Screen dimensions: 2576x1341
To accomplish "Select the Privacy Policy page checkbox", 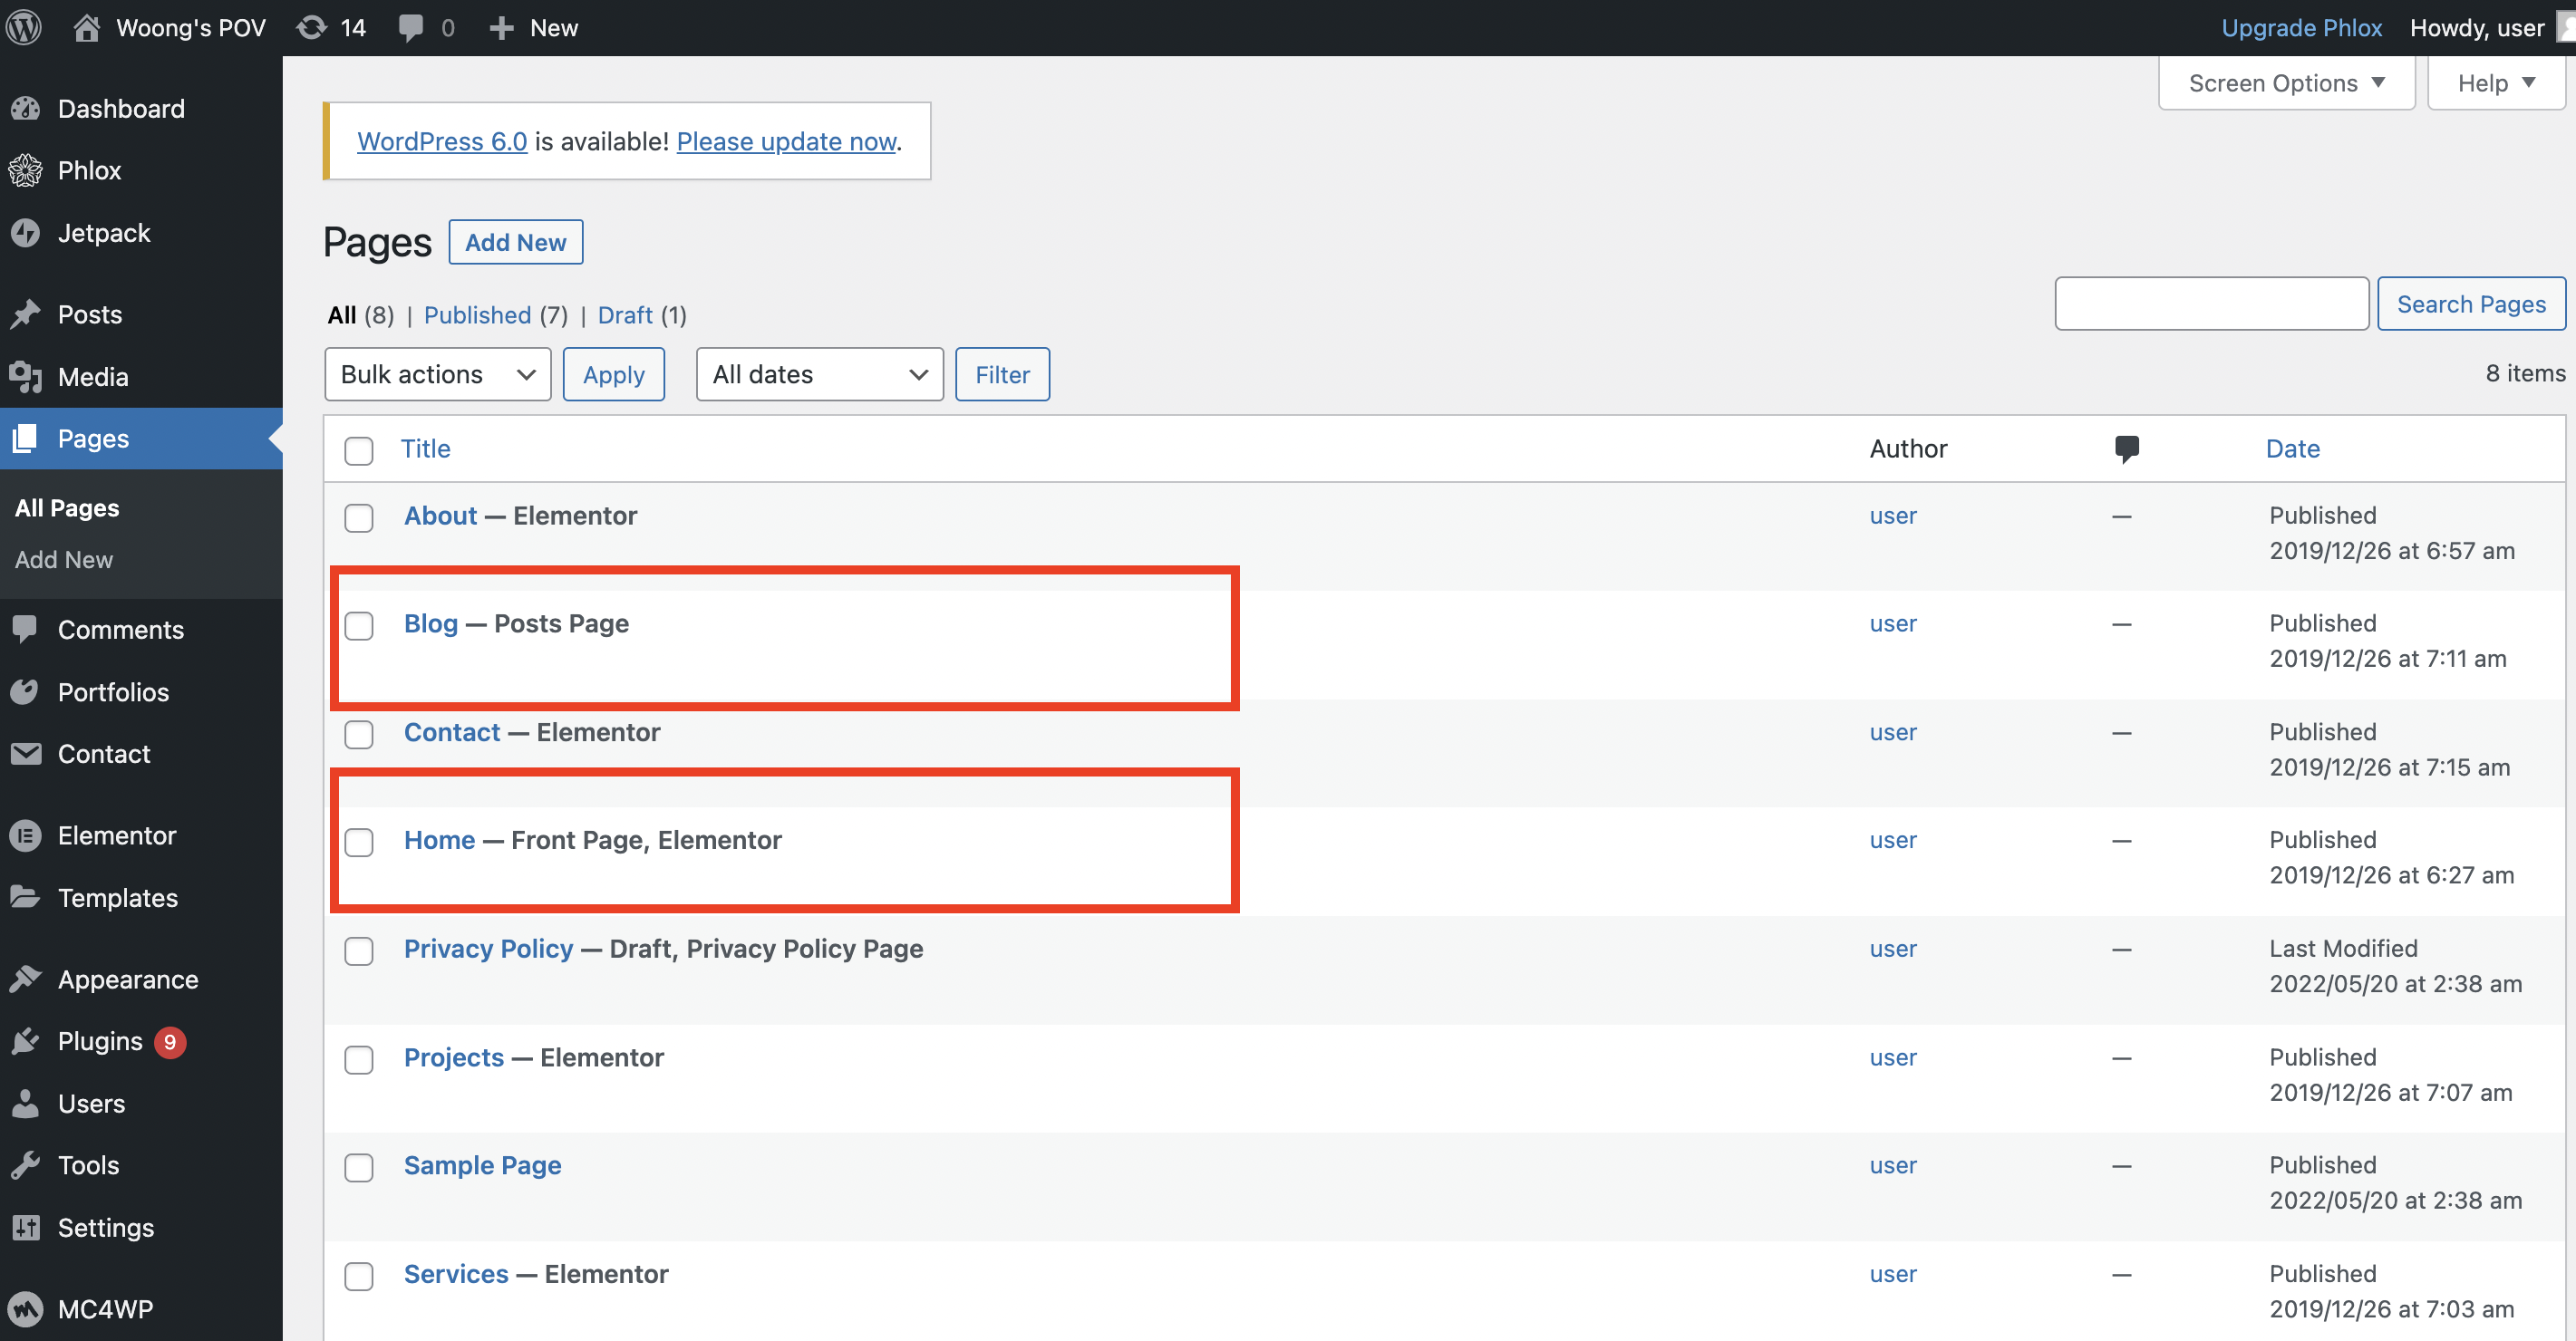I will [359, 950].
